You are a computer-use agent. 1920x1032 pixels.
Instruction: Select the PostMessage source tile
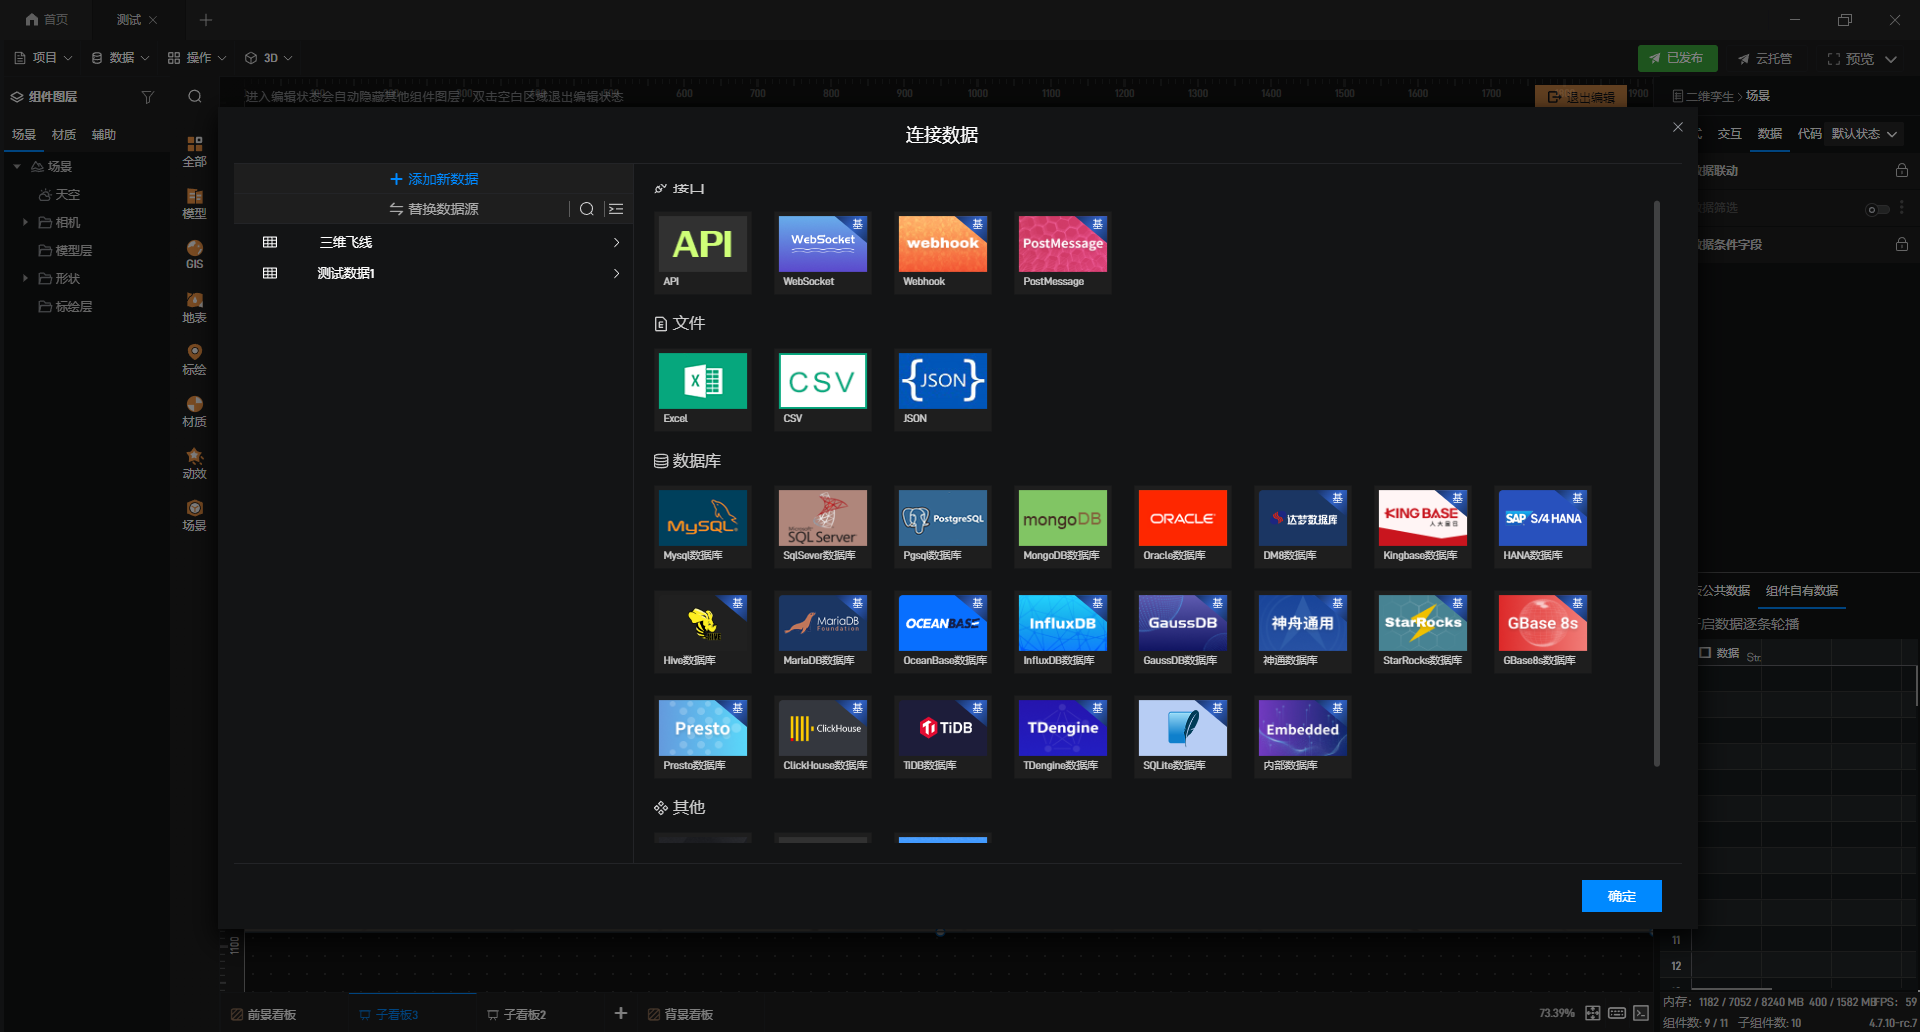pyautogui.click(x=1063, y=253)
